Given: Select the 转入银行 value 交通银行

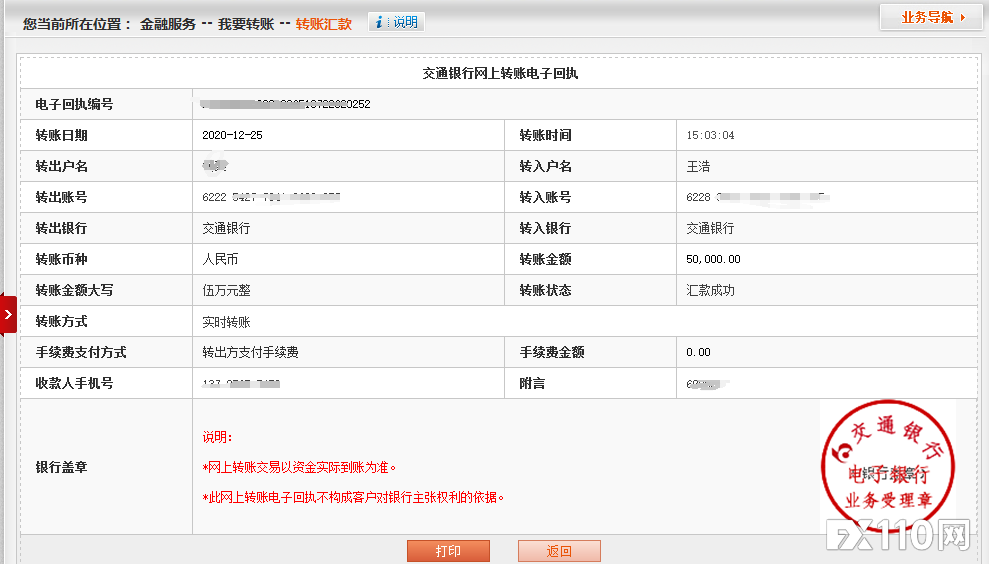Looking at the screenshot, I should tap(710, 228).
